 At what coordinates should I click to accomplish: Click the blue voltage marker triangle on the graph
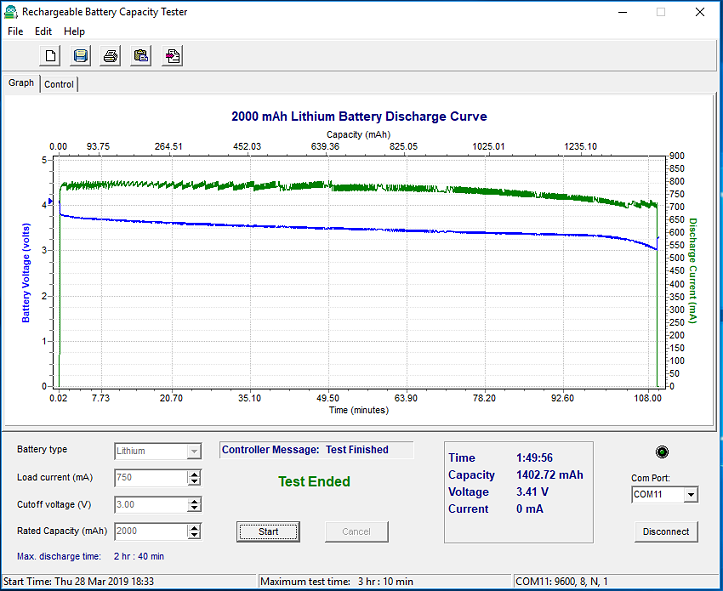(x=52, y=201)
